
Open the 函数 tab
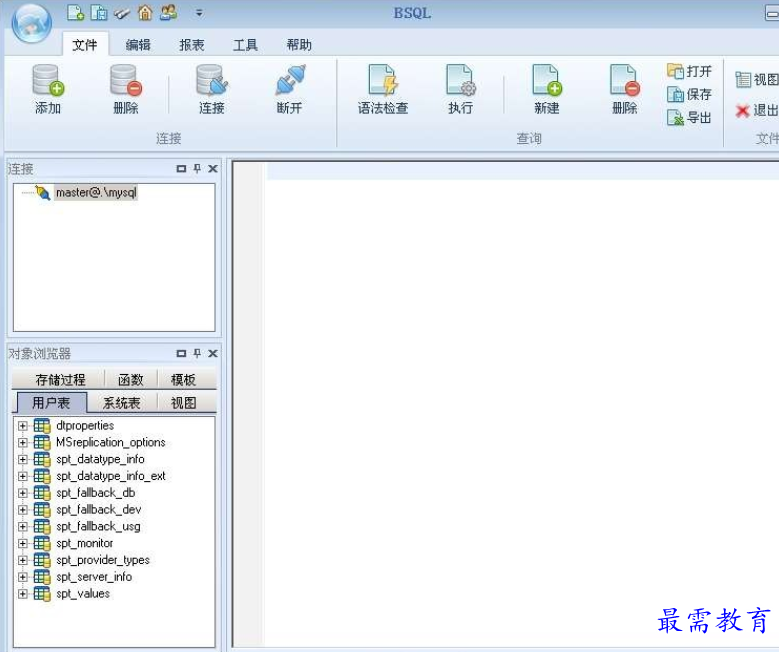[131, 380]
